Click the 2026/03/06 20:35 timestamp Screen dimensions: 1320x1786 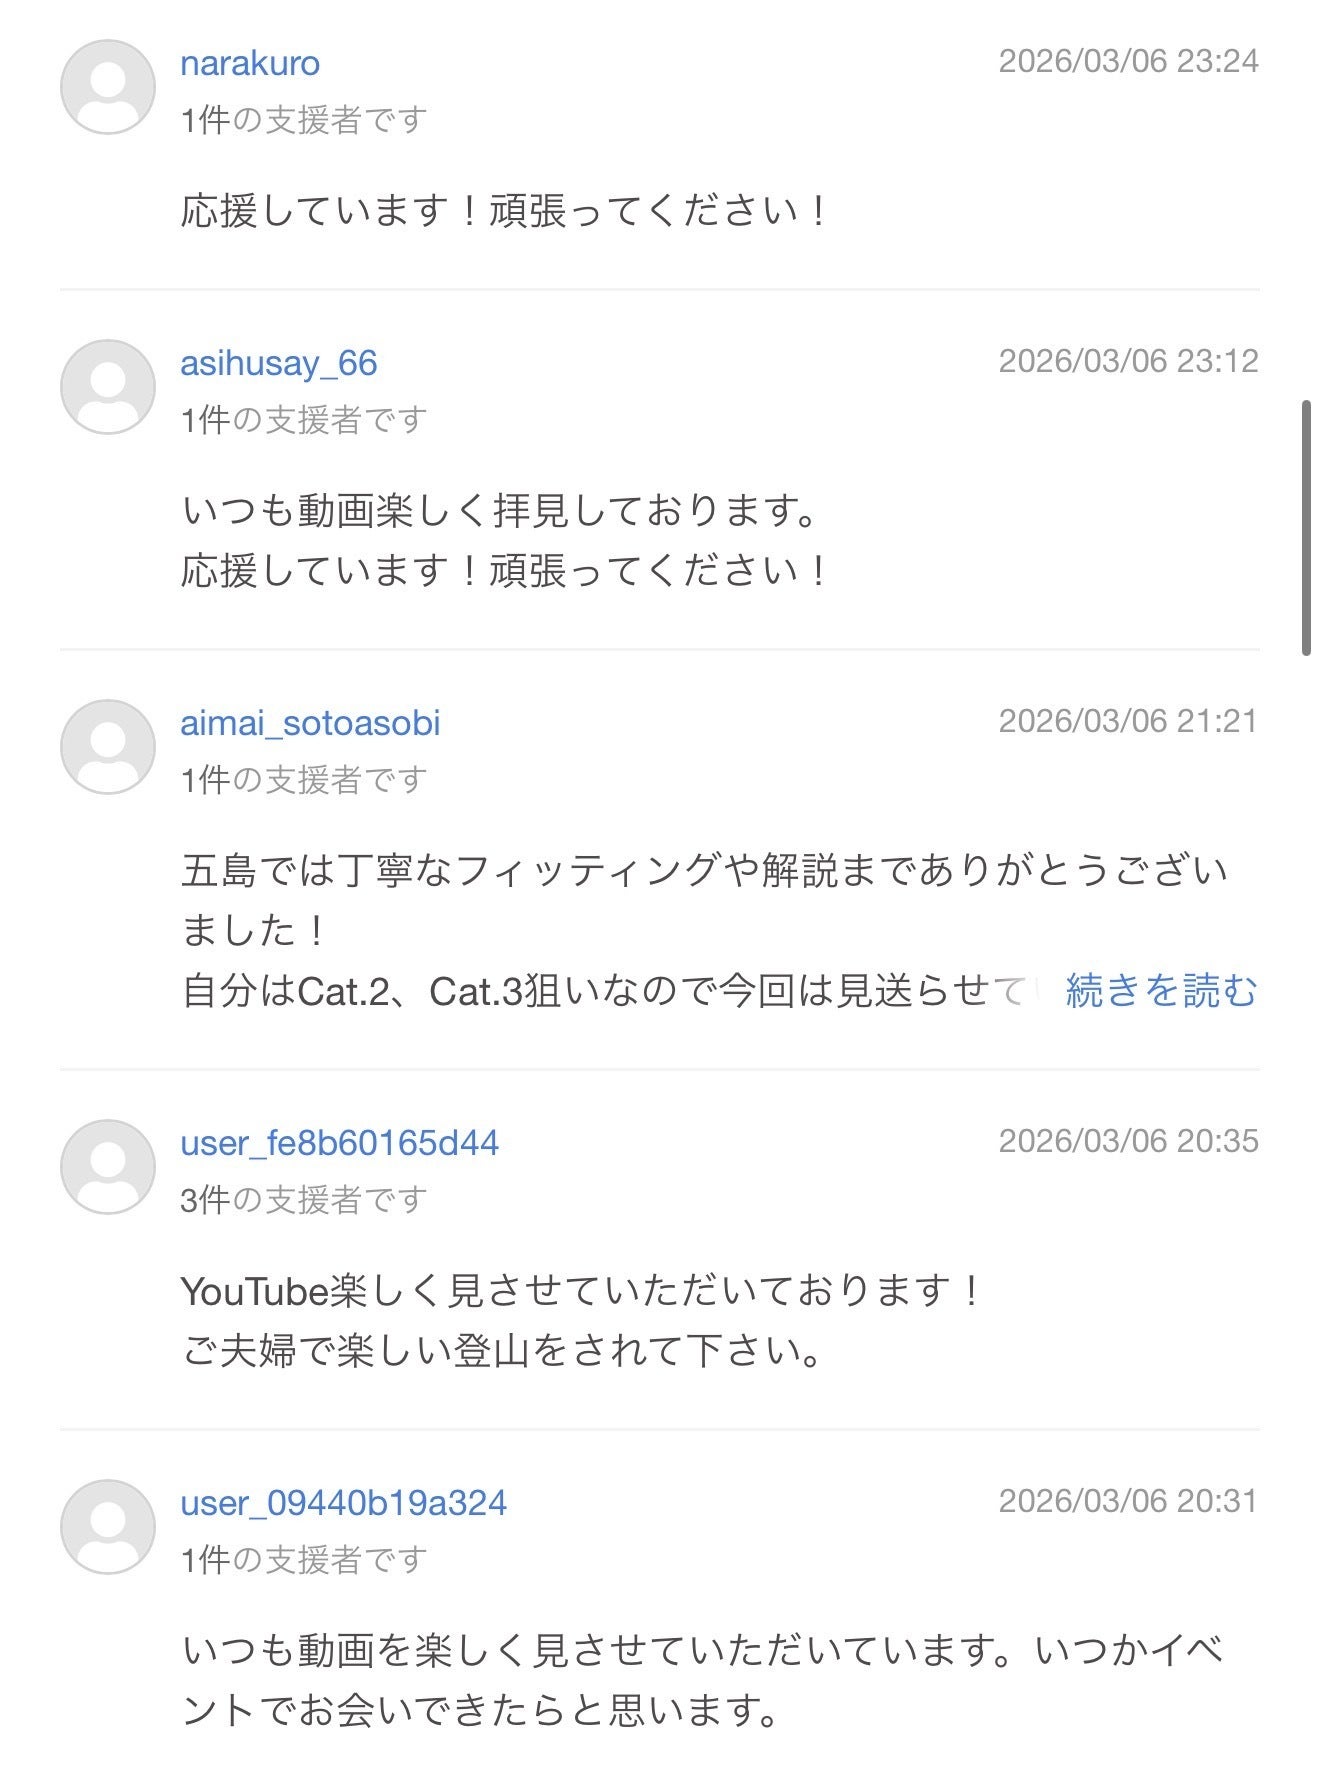click(x=1128, y=1141)
